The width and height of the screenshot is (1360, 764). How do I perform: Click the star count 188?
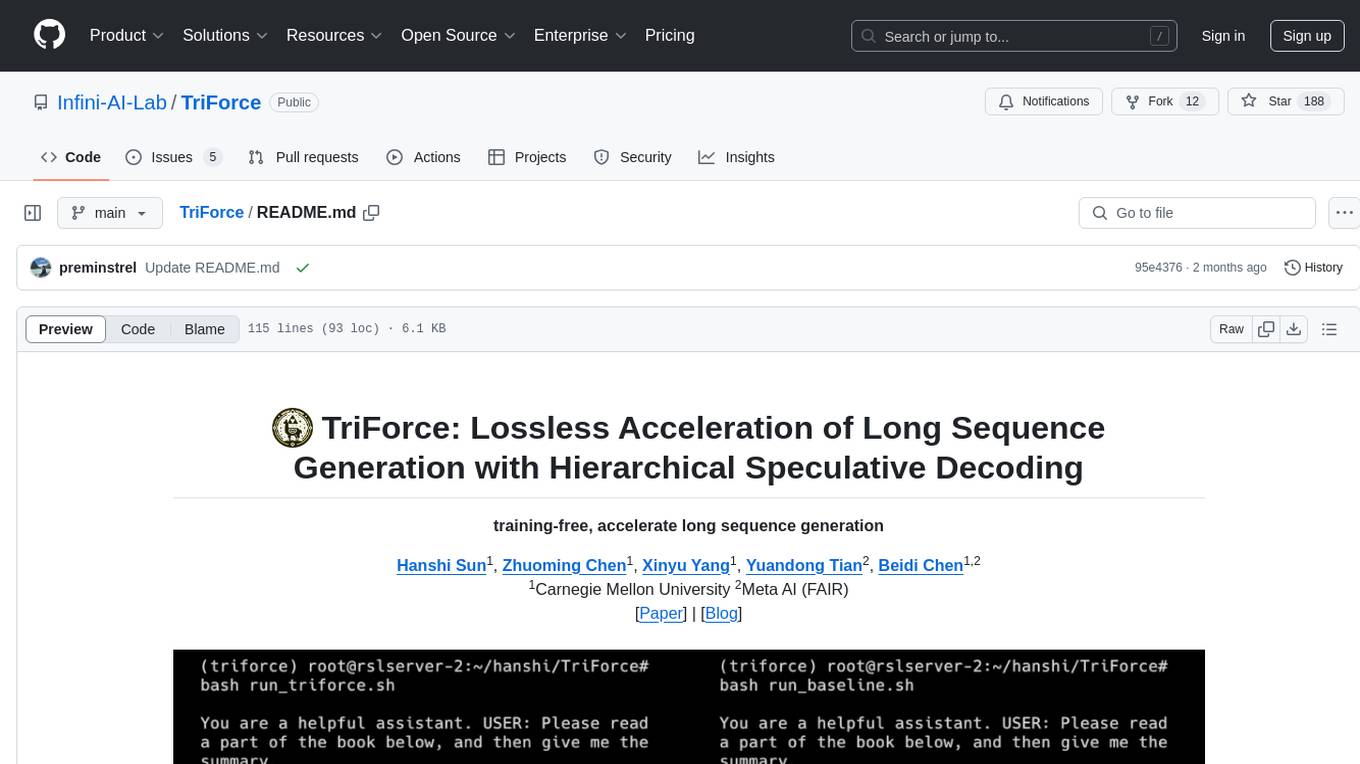tap(1314, 102)
